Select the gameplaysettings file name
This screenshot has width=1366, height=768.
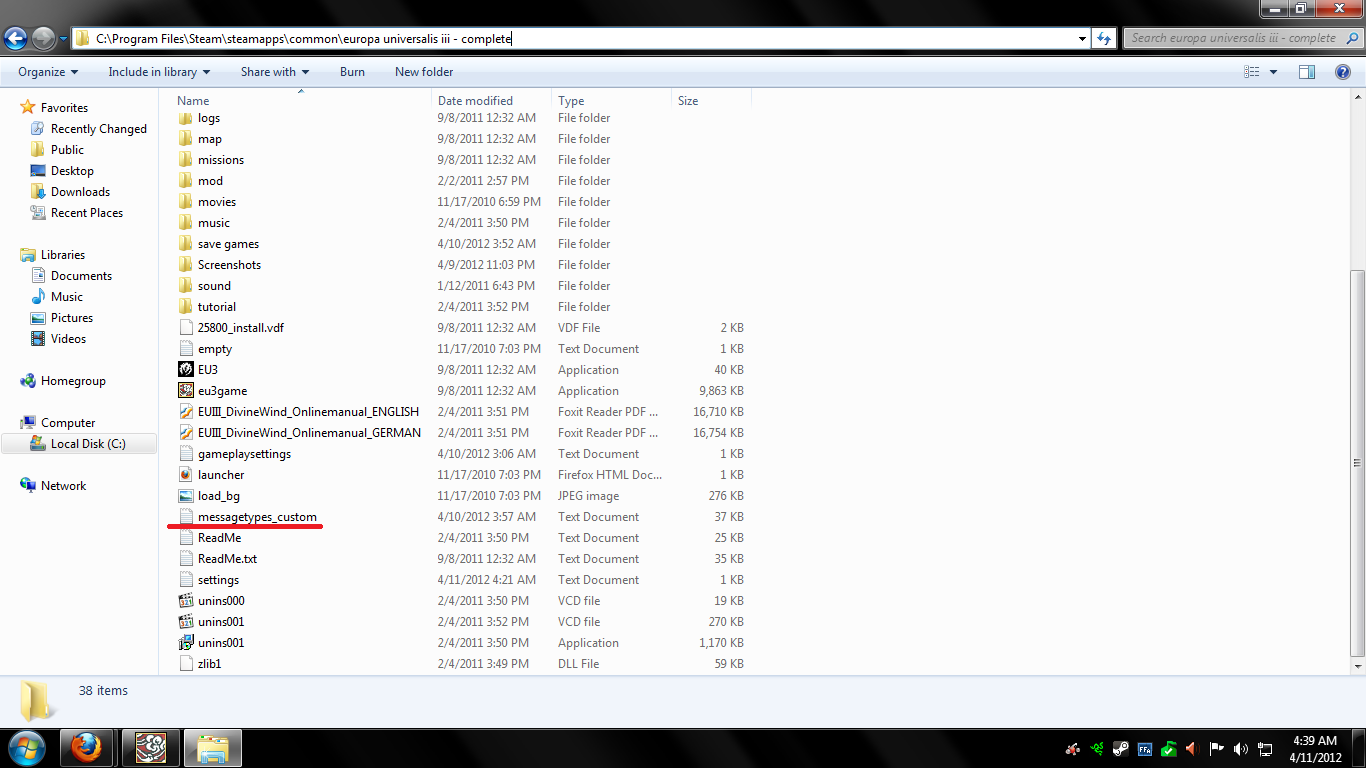(x=244, y=454)
